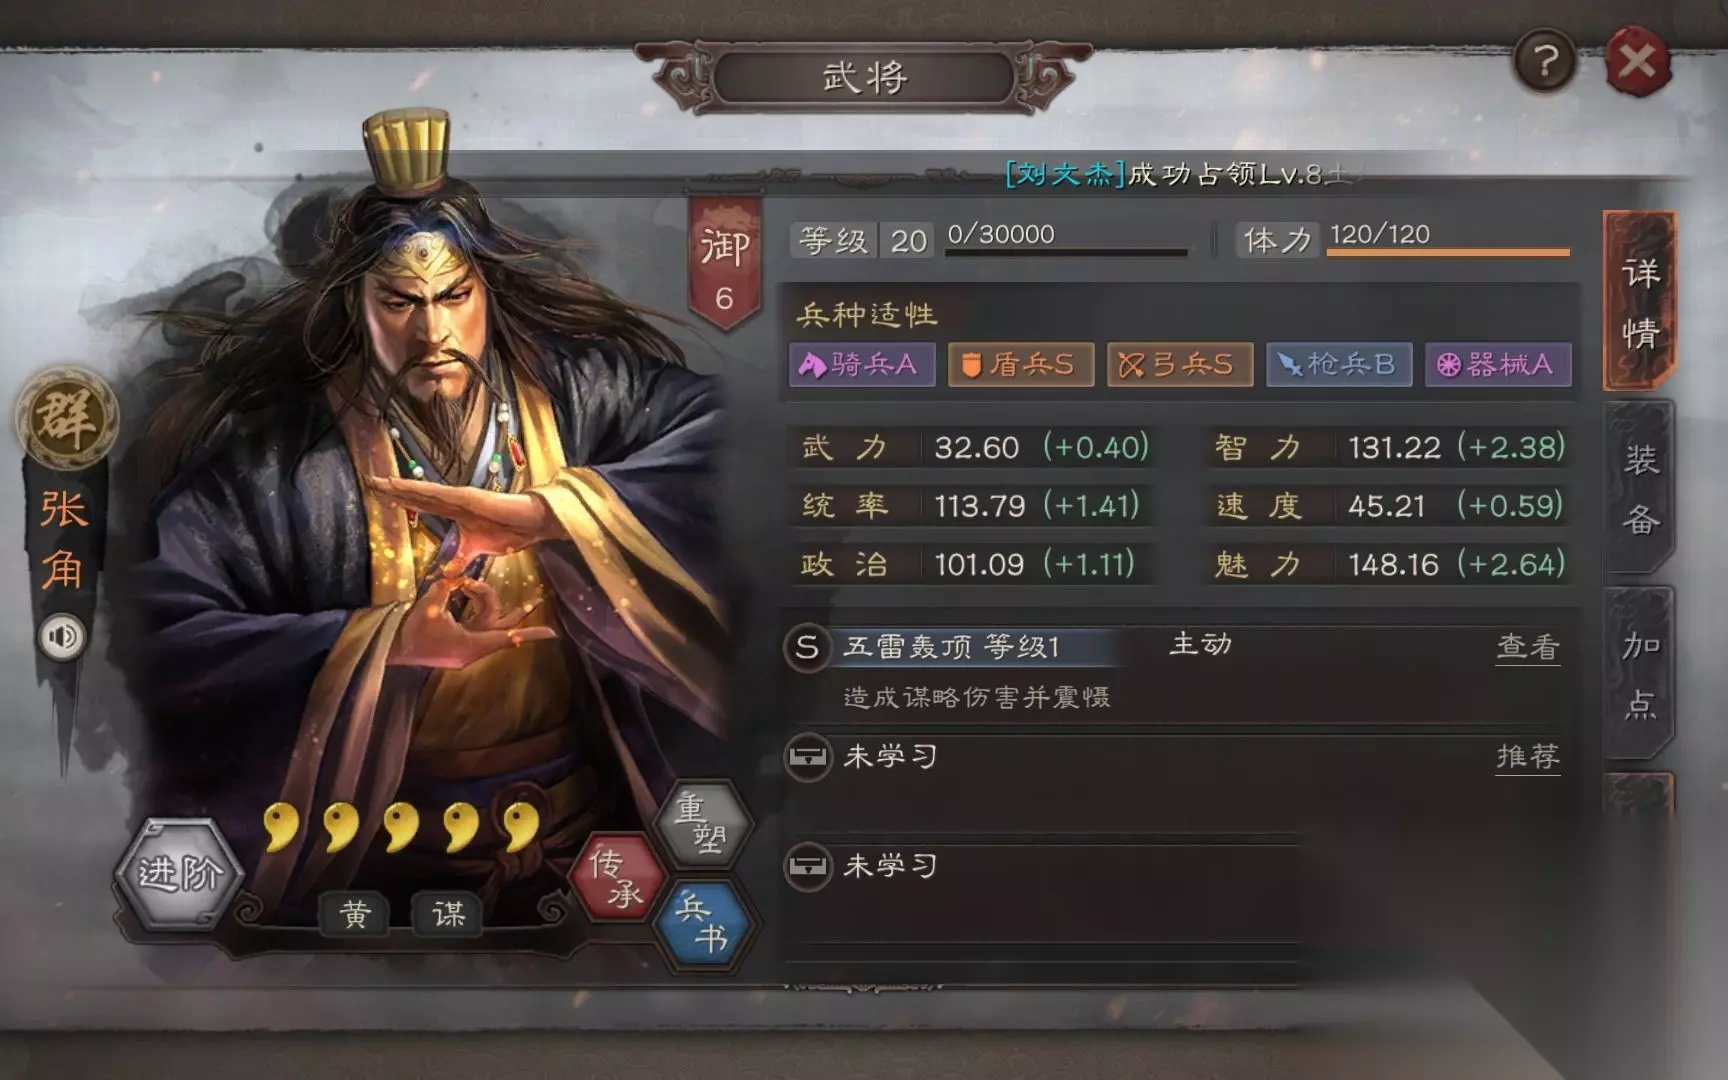1728x1080 pixels.
Task: Select the 骑兵A troop aptitude tag
Action: coord(862,364)
